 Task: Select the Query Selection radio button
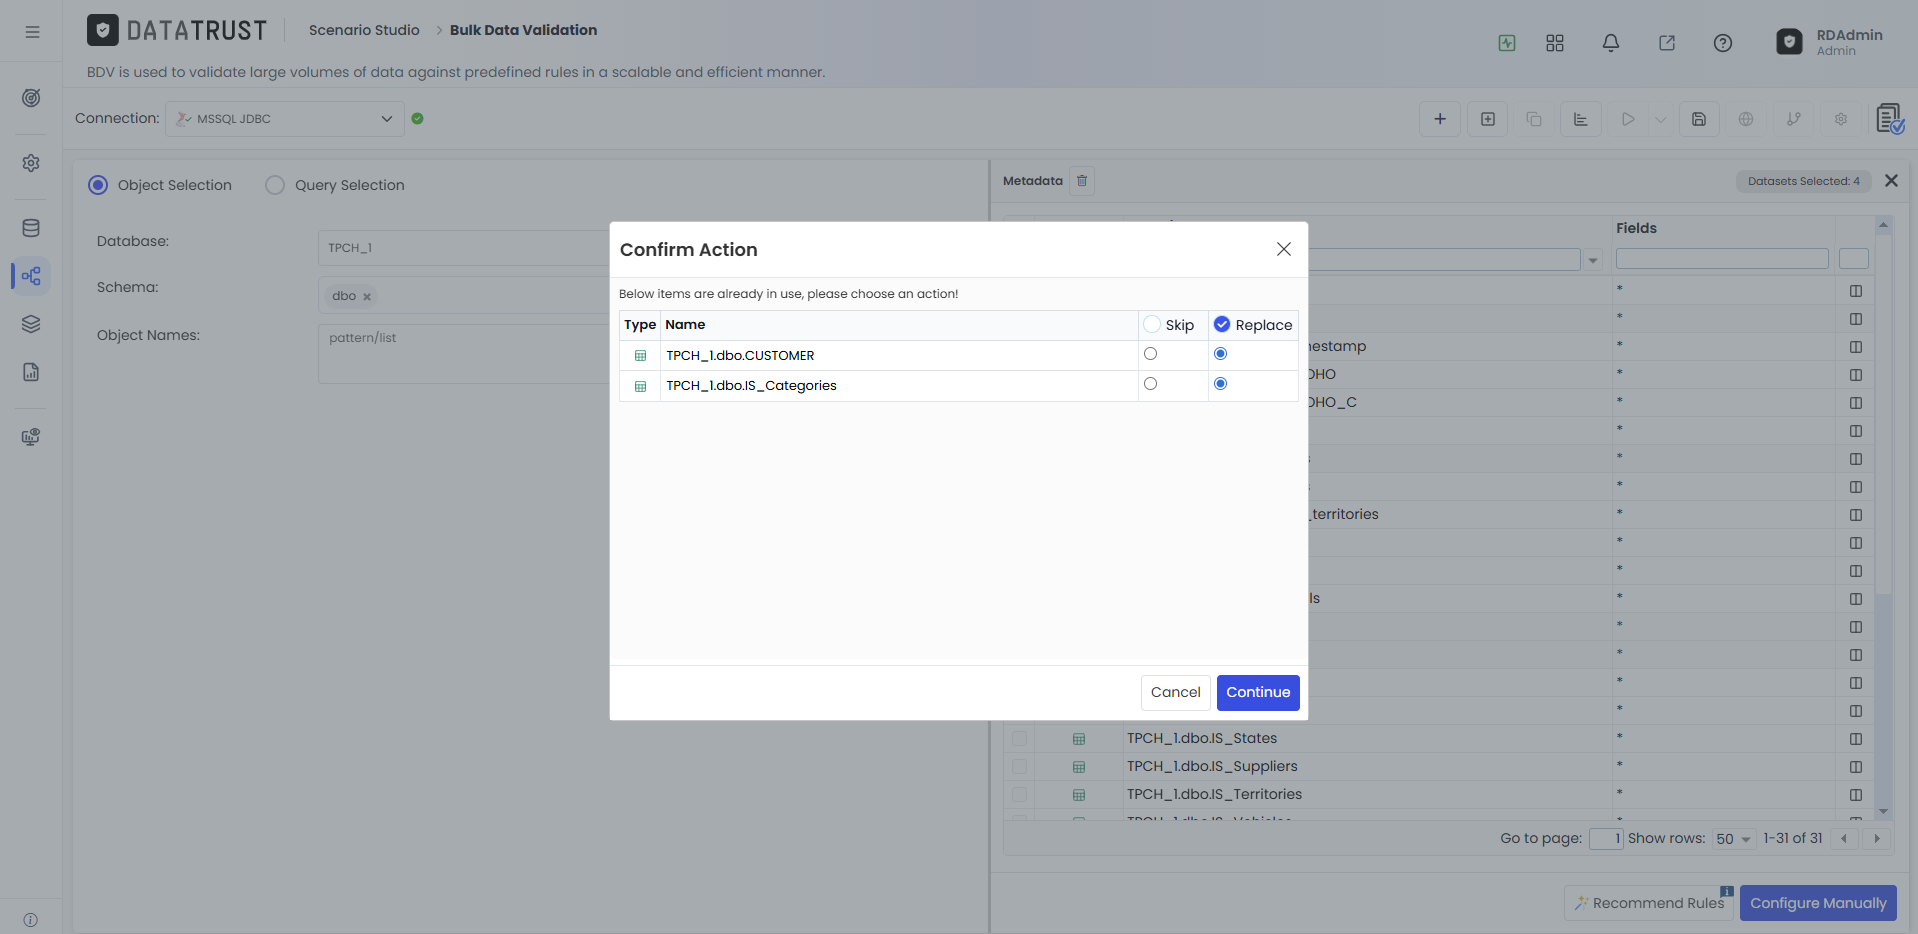pos(275,185)
